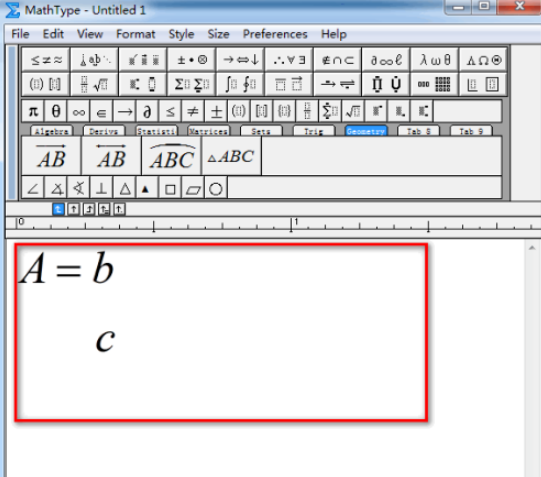Image resolution: width=541 pixels, height=477 pixels.
Task: Insert the partial derivative symbol
Action: 147,111
